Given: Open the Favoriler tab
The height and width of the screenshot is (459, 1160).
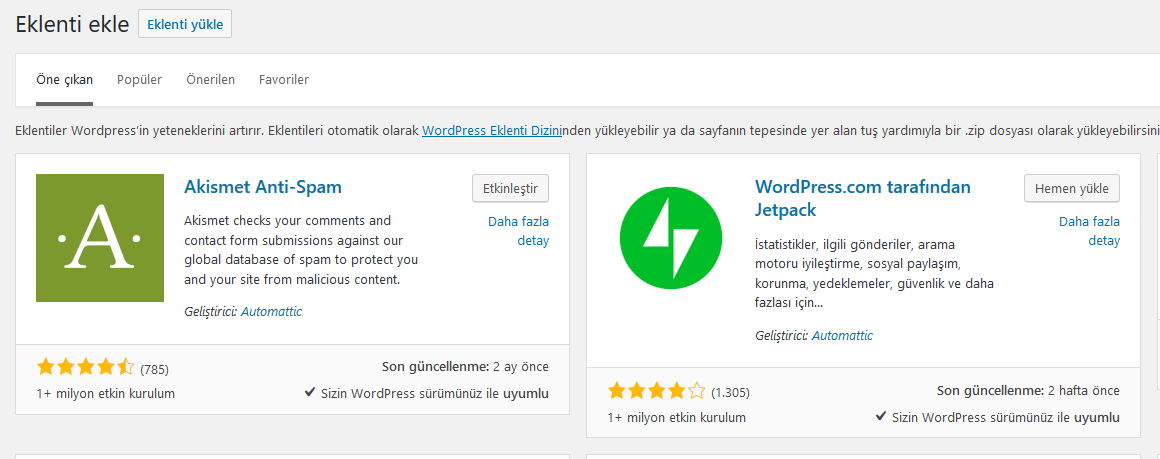Looking at the screenshot, I should coord(284,80).
